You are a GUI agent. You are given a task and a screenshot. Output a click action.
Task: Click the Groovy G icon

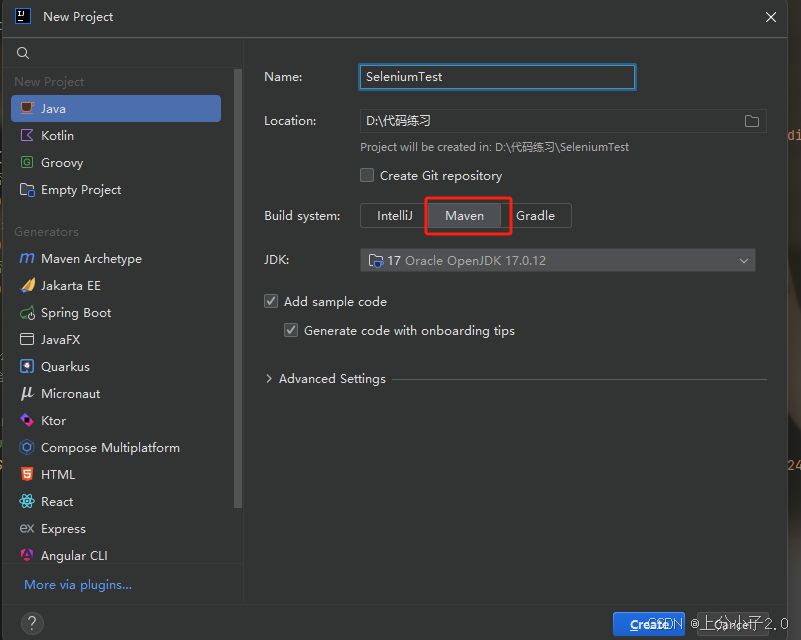[27, 162]
